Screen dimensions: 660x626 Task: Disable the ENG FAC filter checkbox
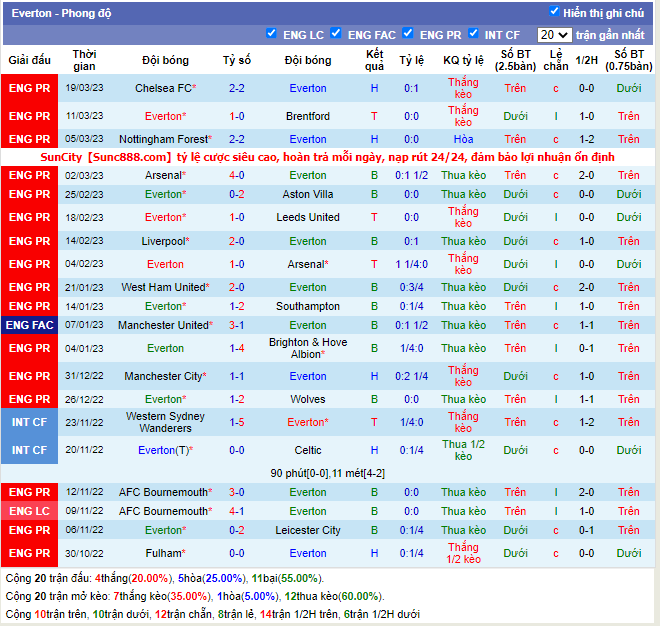[336, 34]
